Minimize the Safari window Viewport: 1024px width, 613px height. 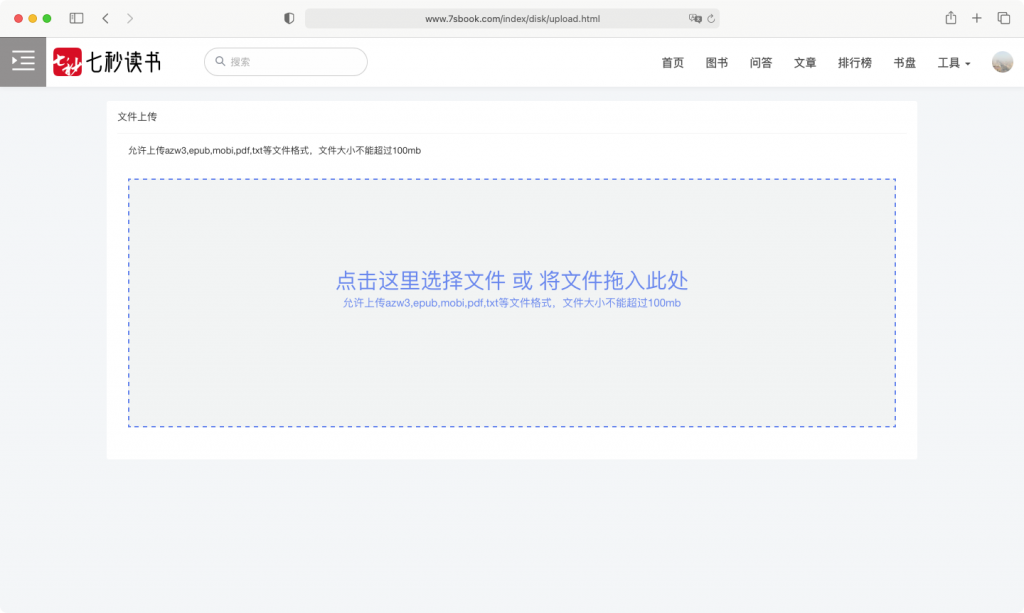33,18
